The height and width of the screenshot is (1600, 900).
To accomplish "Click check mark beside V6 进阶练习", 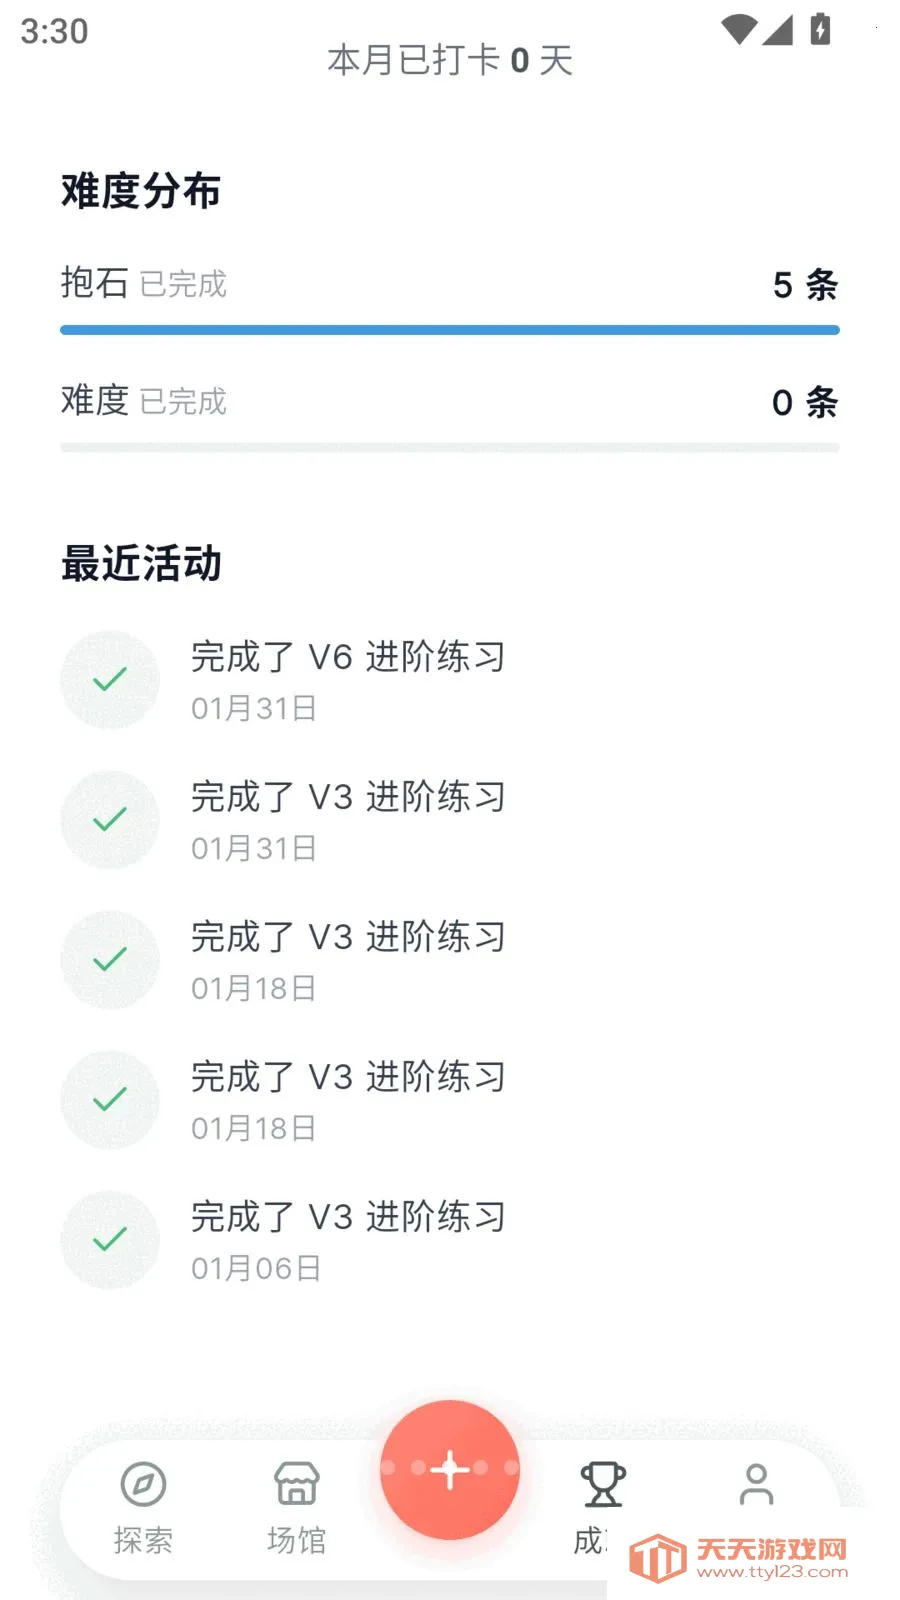I will click(110, 680).
